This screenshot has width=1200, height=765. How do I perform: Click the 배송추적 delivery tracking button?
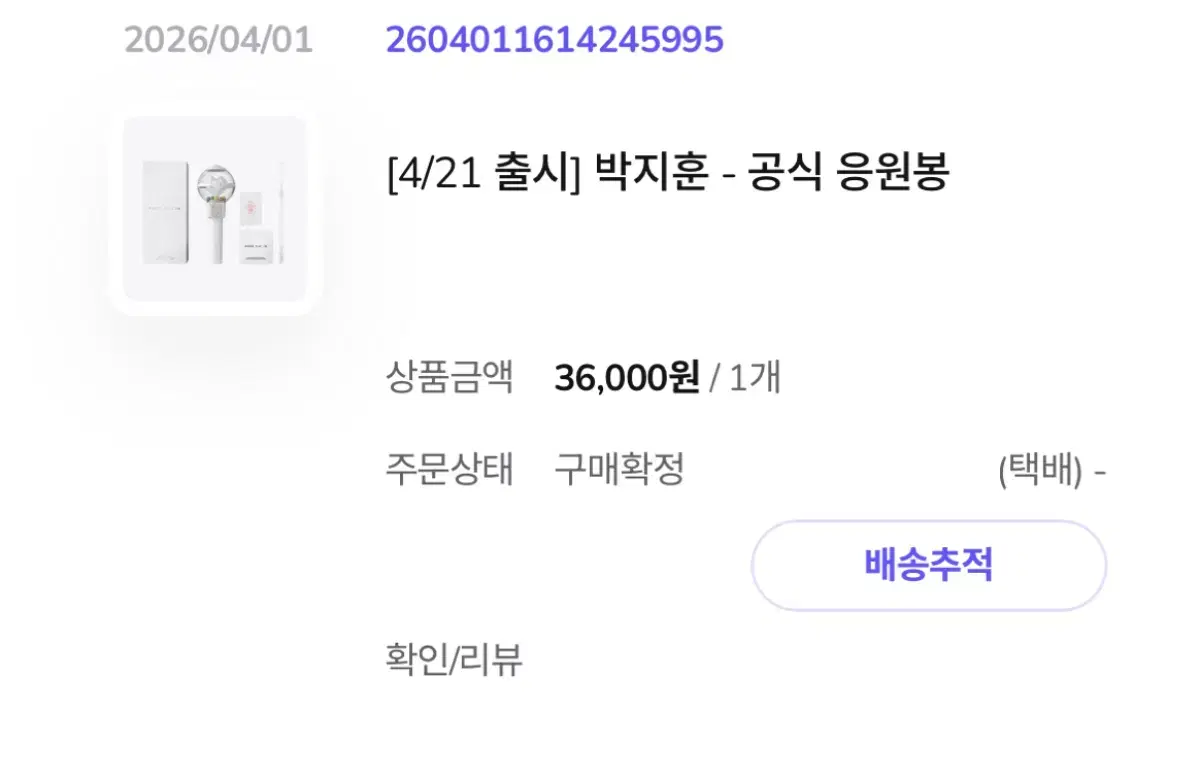point(929,565)
